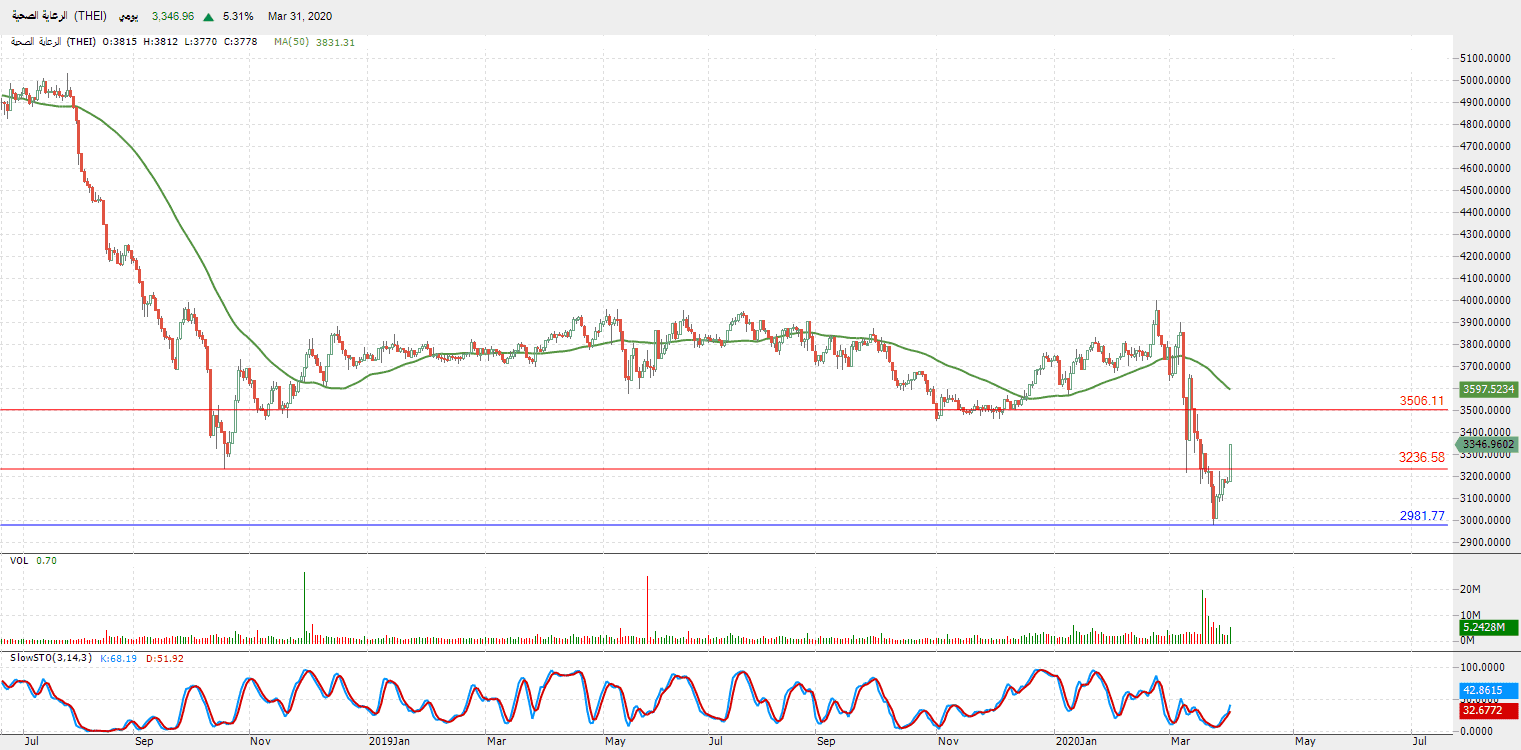Click the D:51.92 stochastic value

(164, 657)
